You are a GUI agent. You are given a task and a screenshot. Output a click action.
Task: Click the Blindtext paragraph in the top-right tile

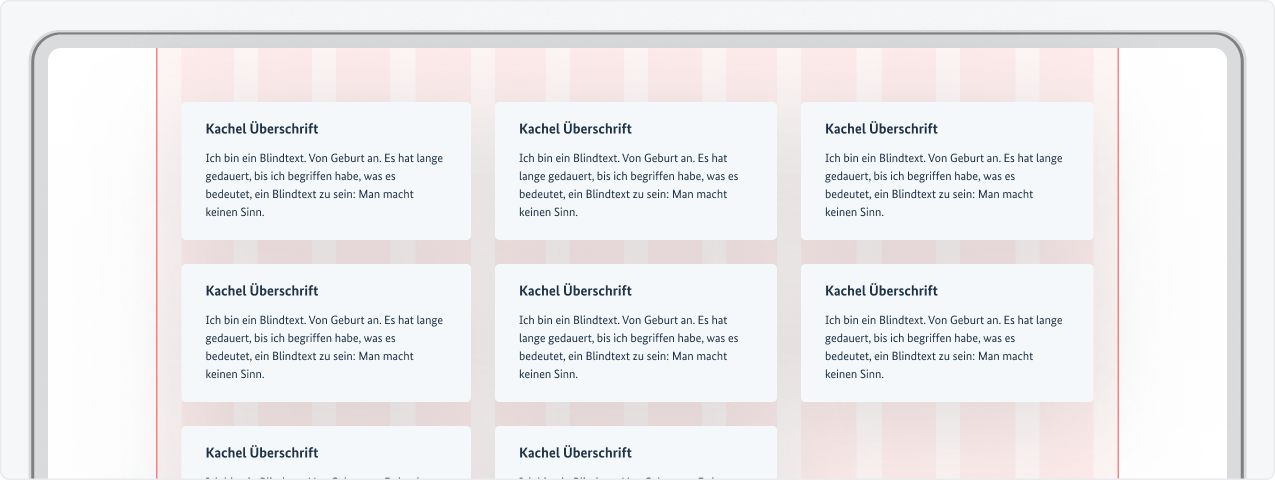tap(943, 185)
